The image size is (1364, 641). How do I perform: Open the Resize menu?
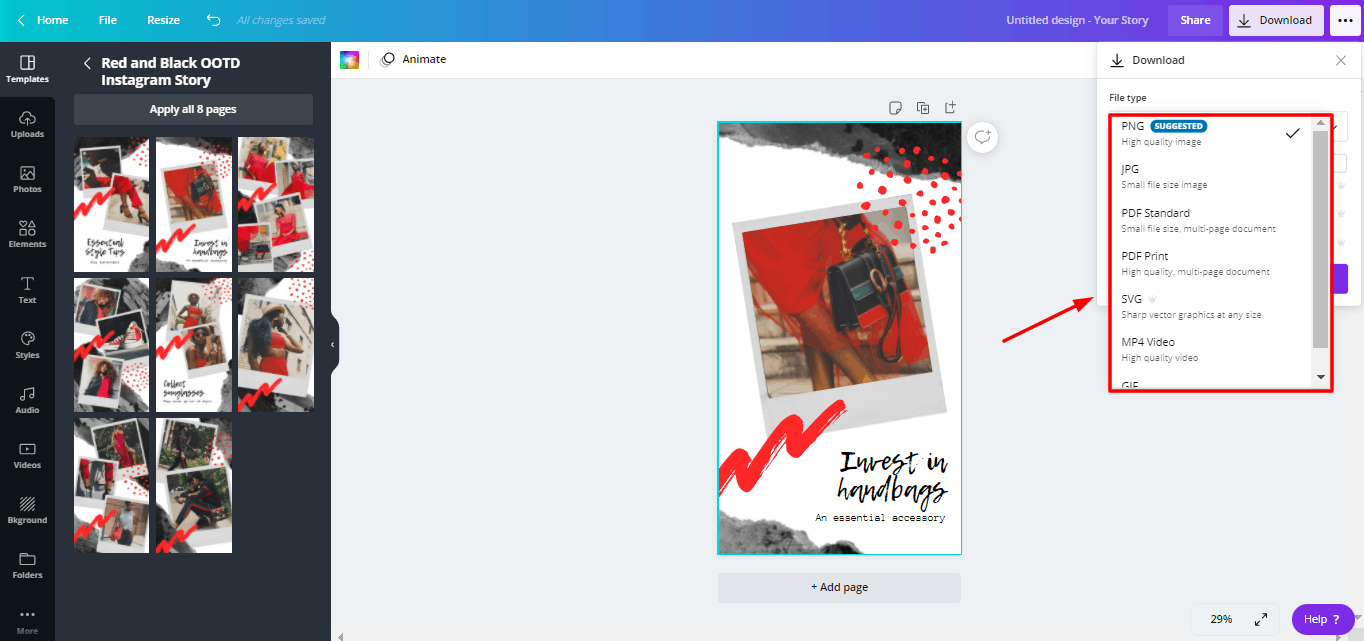163,20
